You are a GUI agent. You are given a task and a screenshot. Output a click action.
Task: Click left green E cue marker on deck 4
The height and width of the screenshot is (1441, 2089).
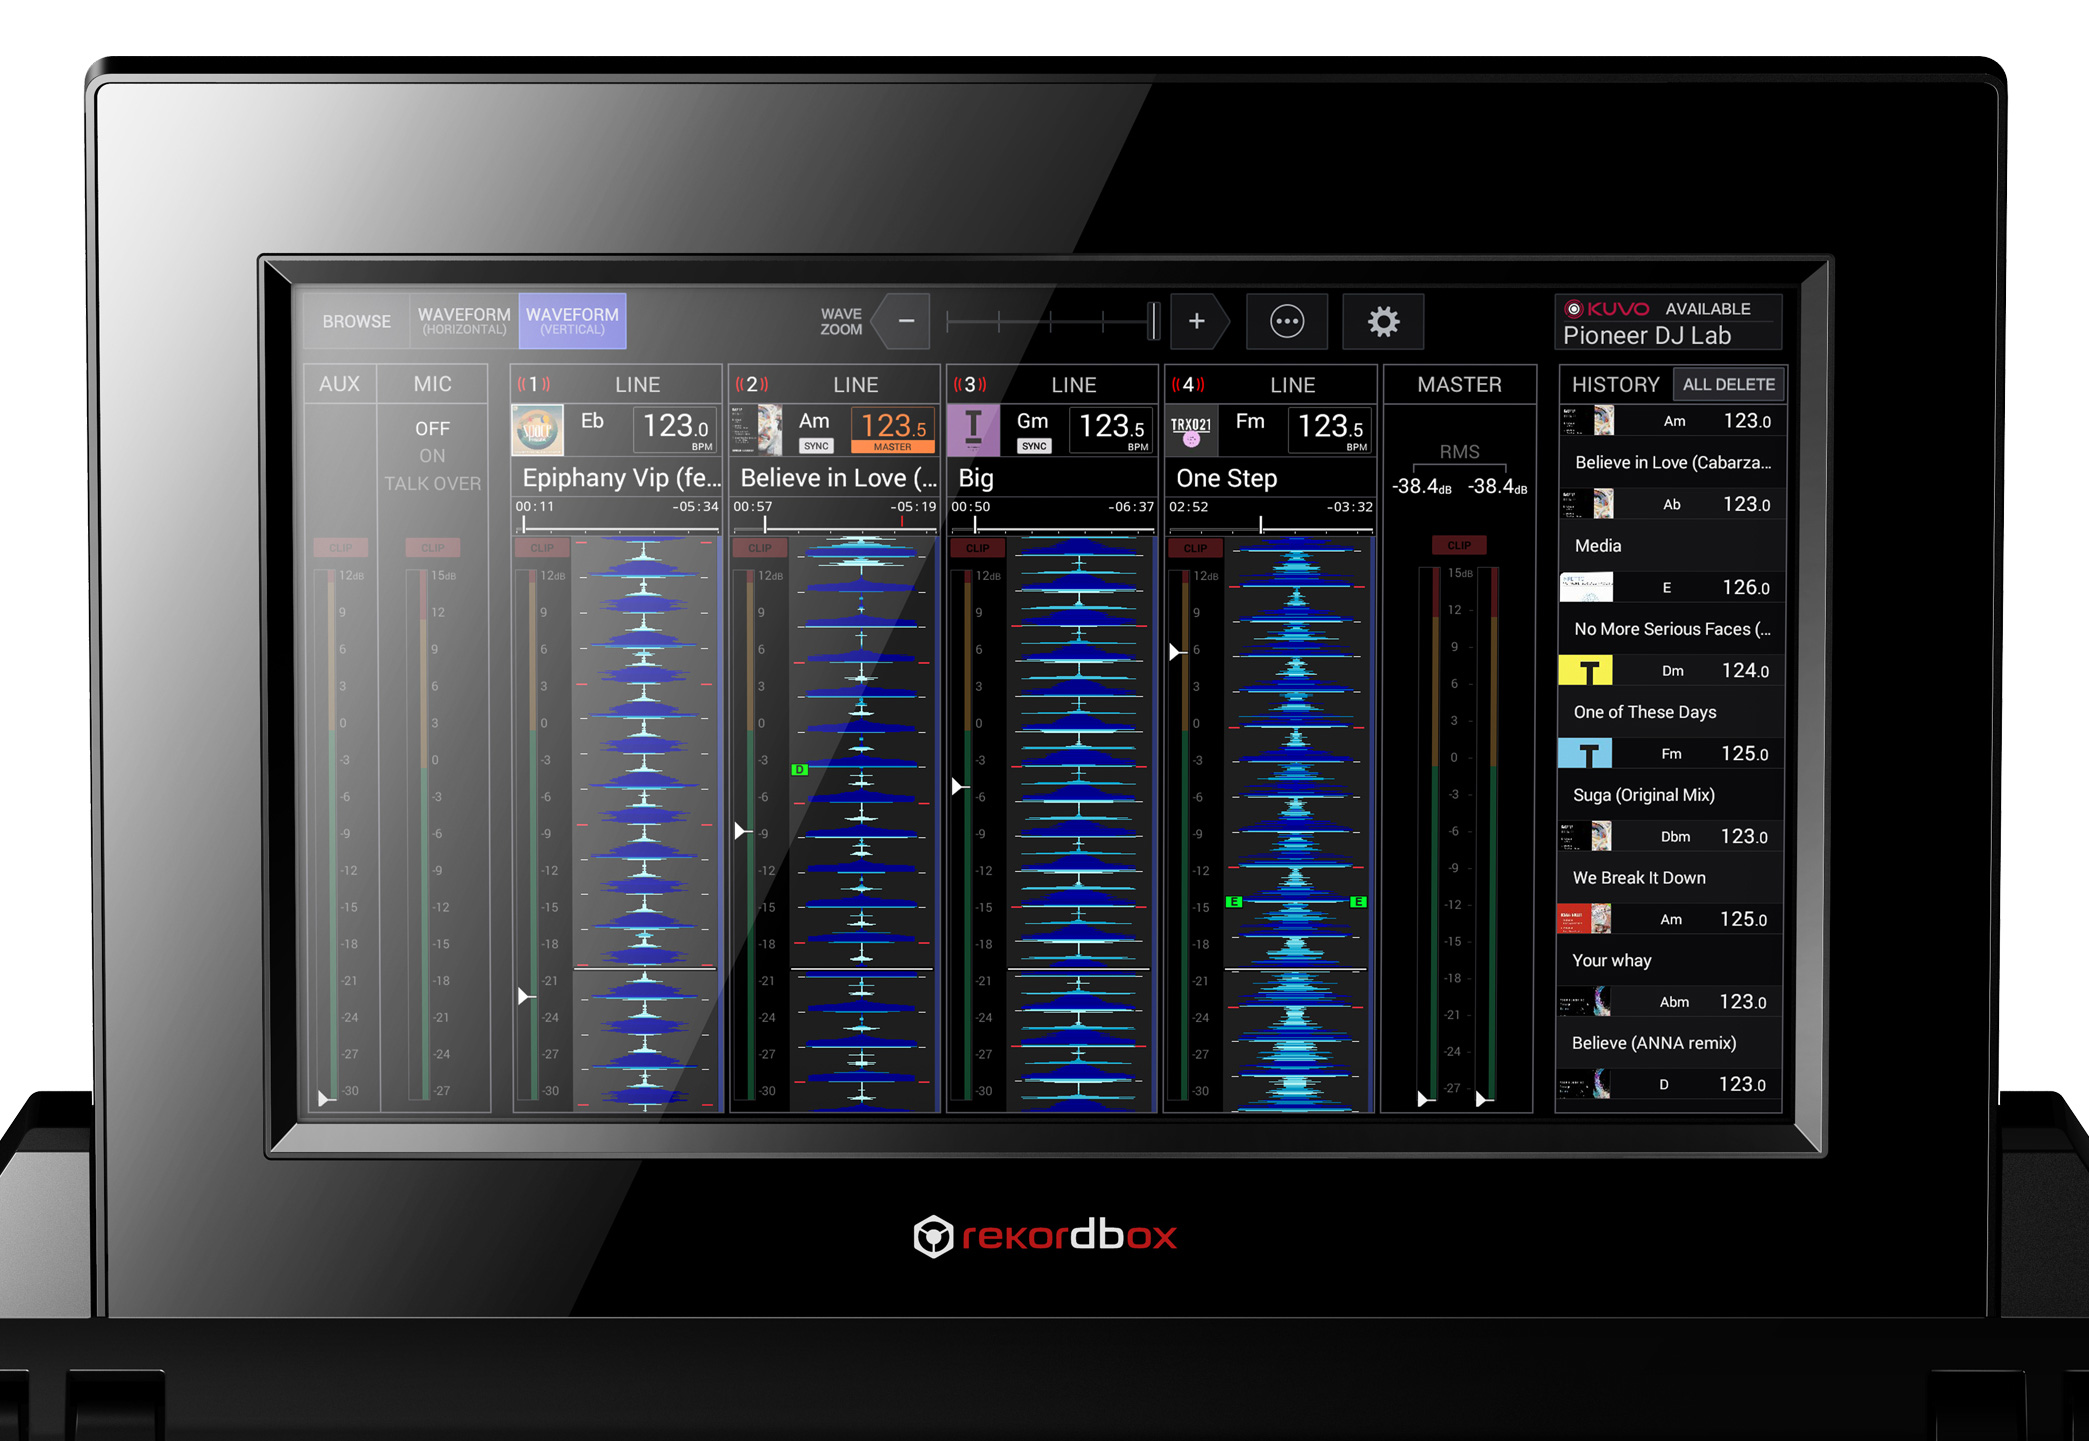click(x=1234, y=901)
